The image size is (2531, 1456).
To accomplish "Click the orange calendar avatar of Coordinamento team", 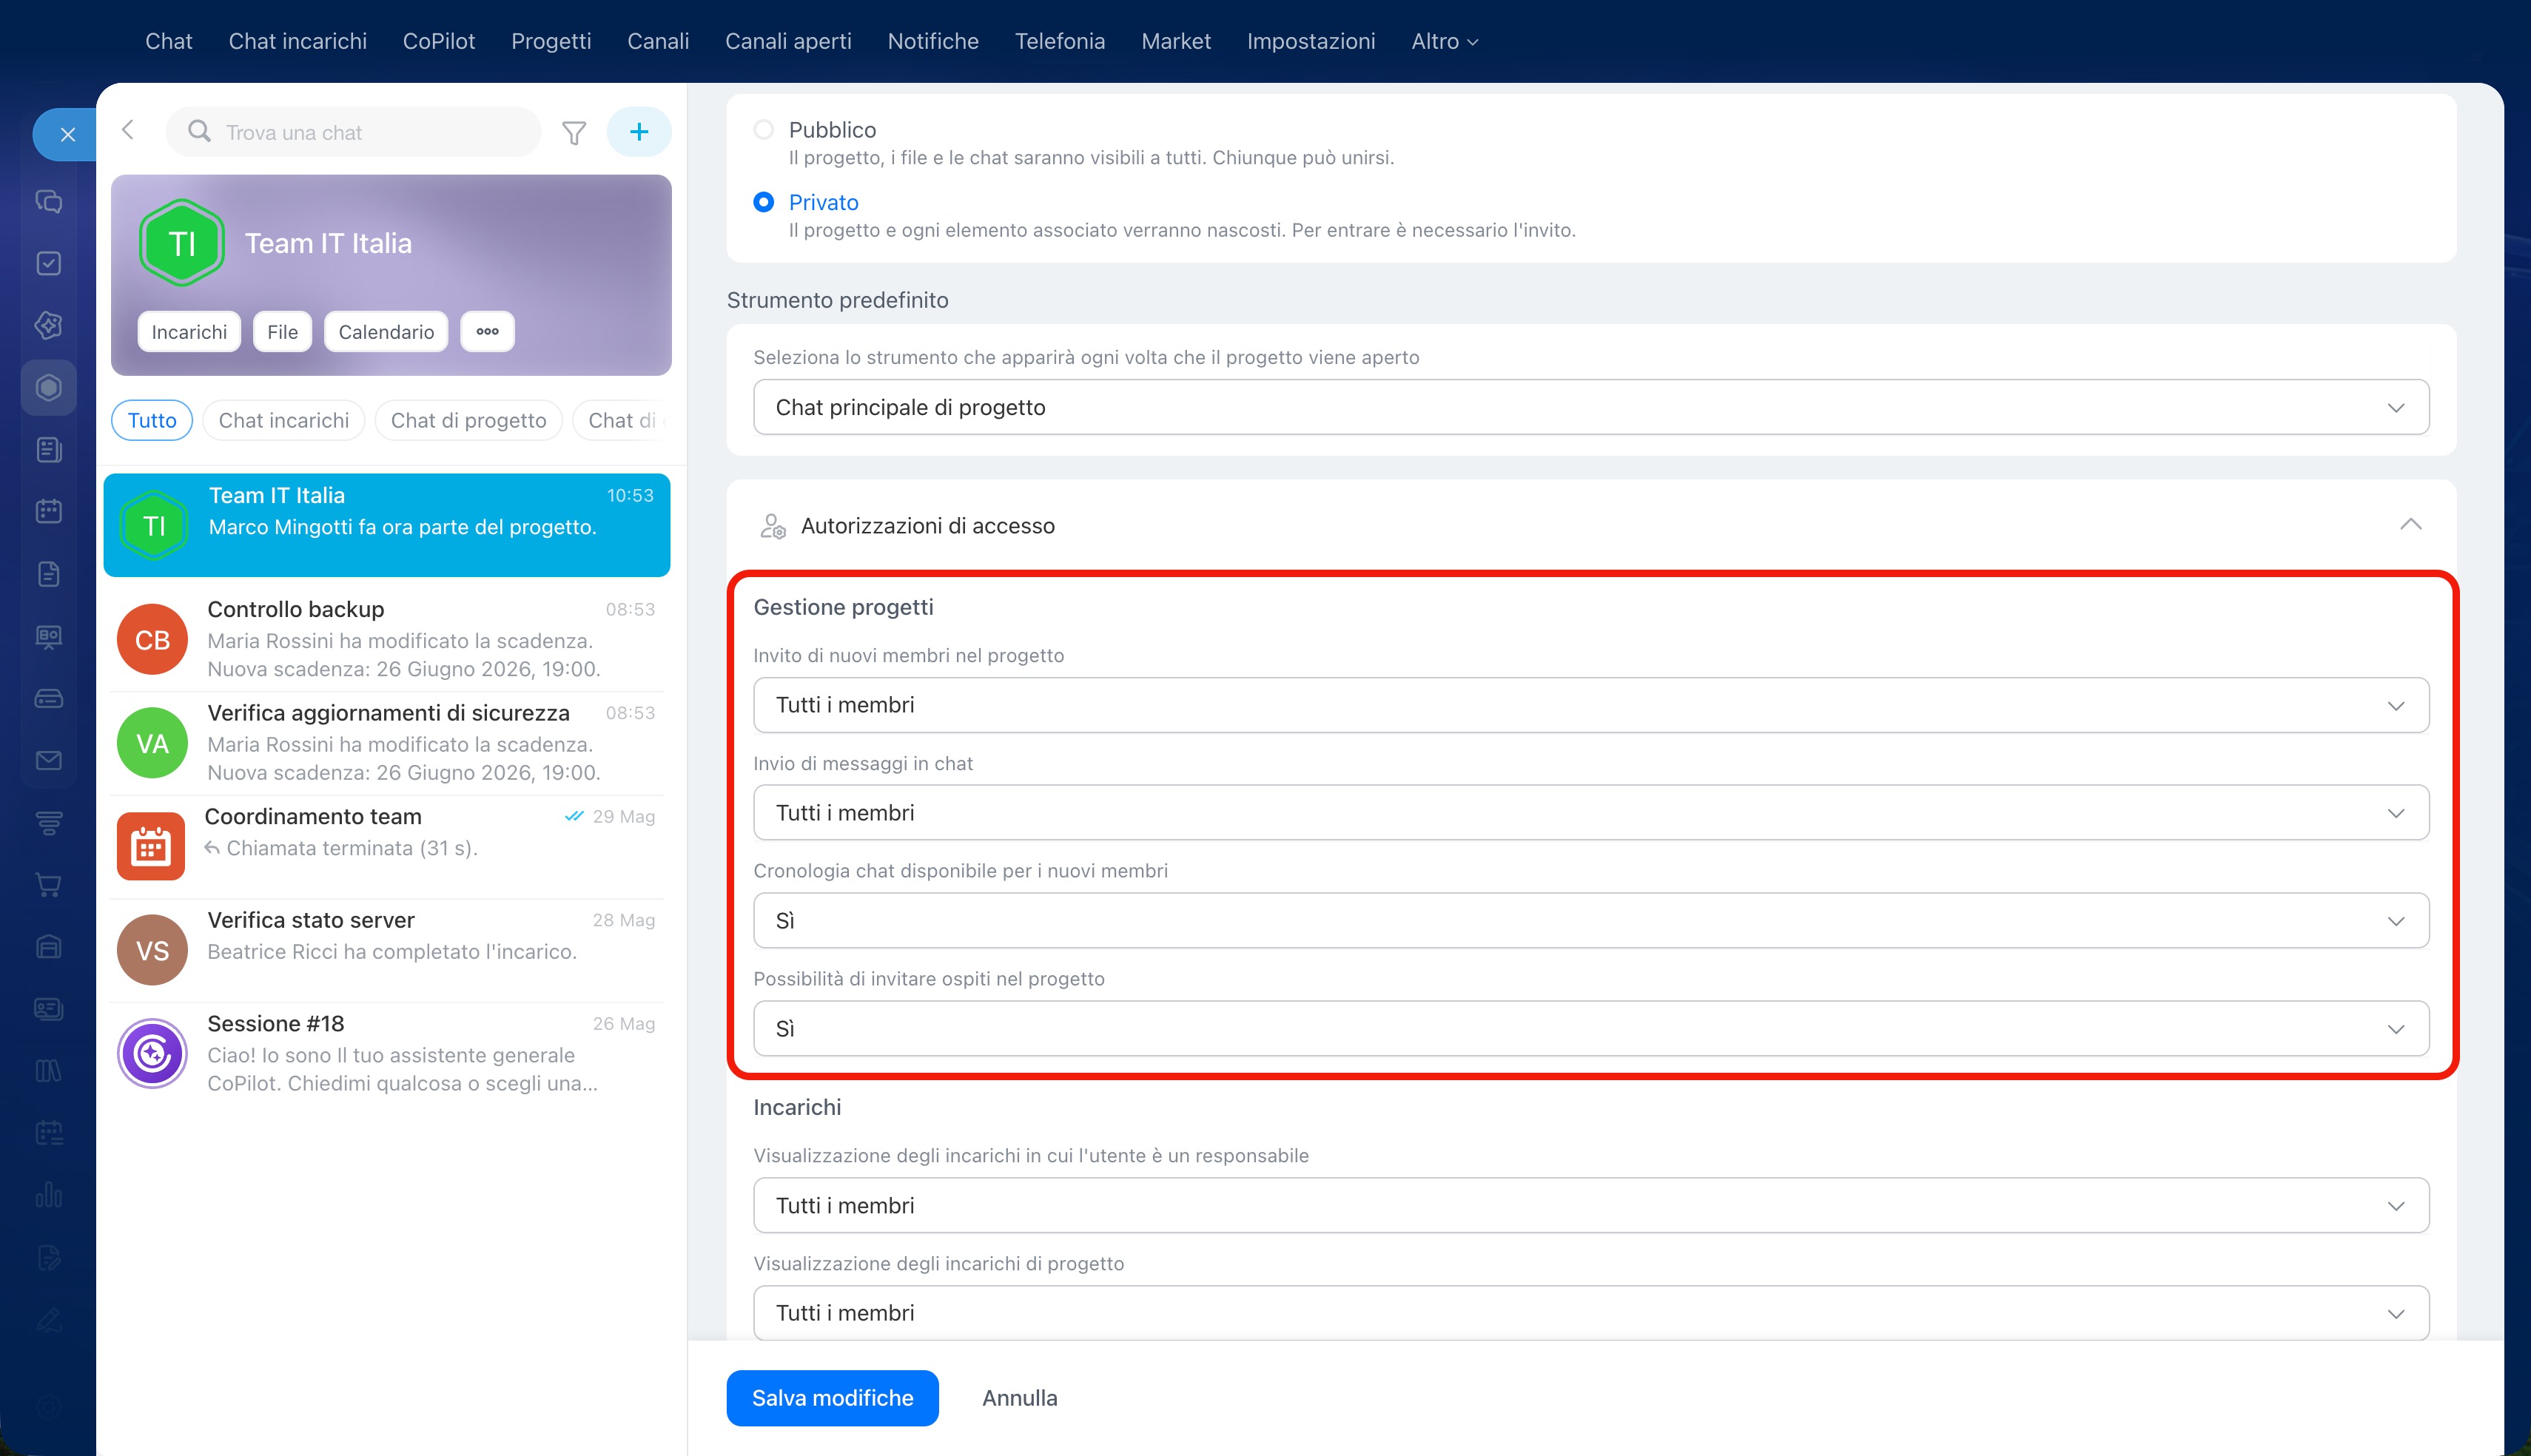I will 151,846.
